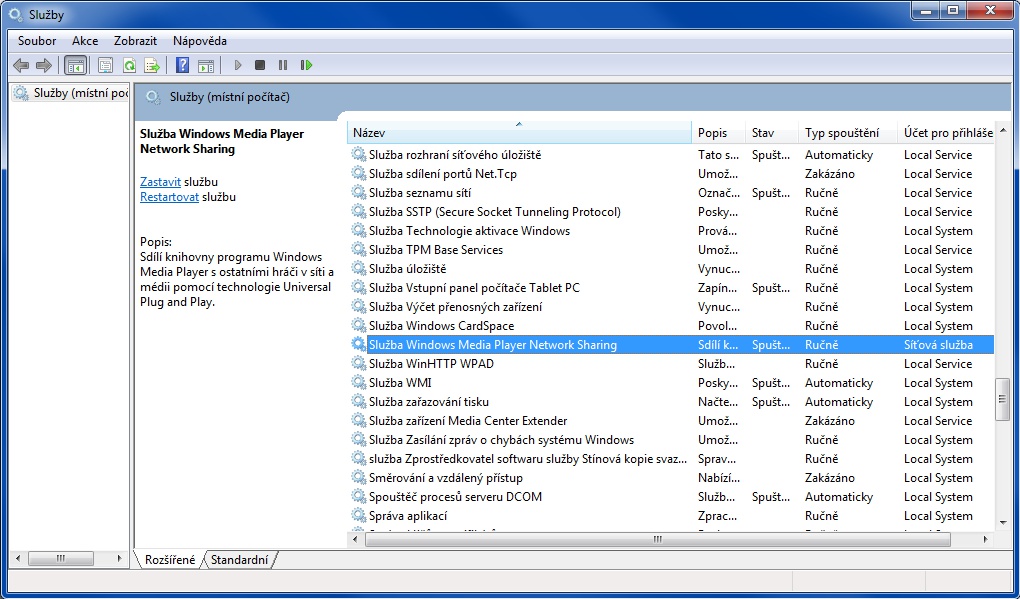Click the Export list toolbar icon
This screenshot has width=1020, height=599.
[x=152, y=65]
